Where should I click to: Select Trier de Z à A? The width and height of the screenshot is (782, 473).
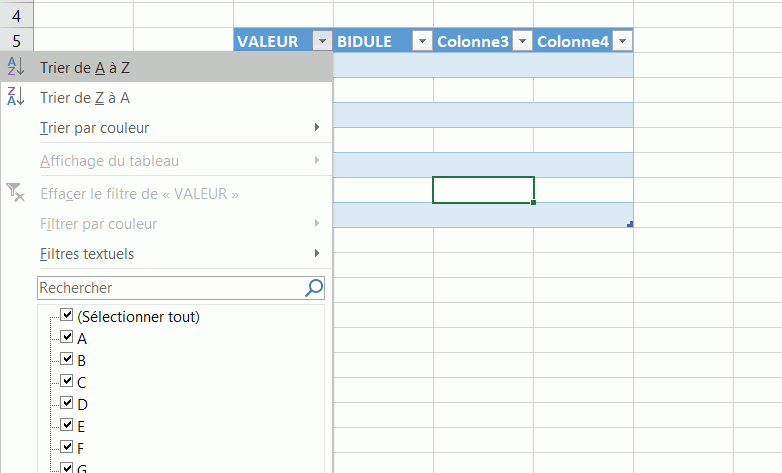pyautogui.click(x=85, y=98)
